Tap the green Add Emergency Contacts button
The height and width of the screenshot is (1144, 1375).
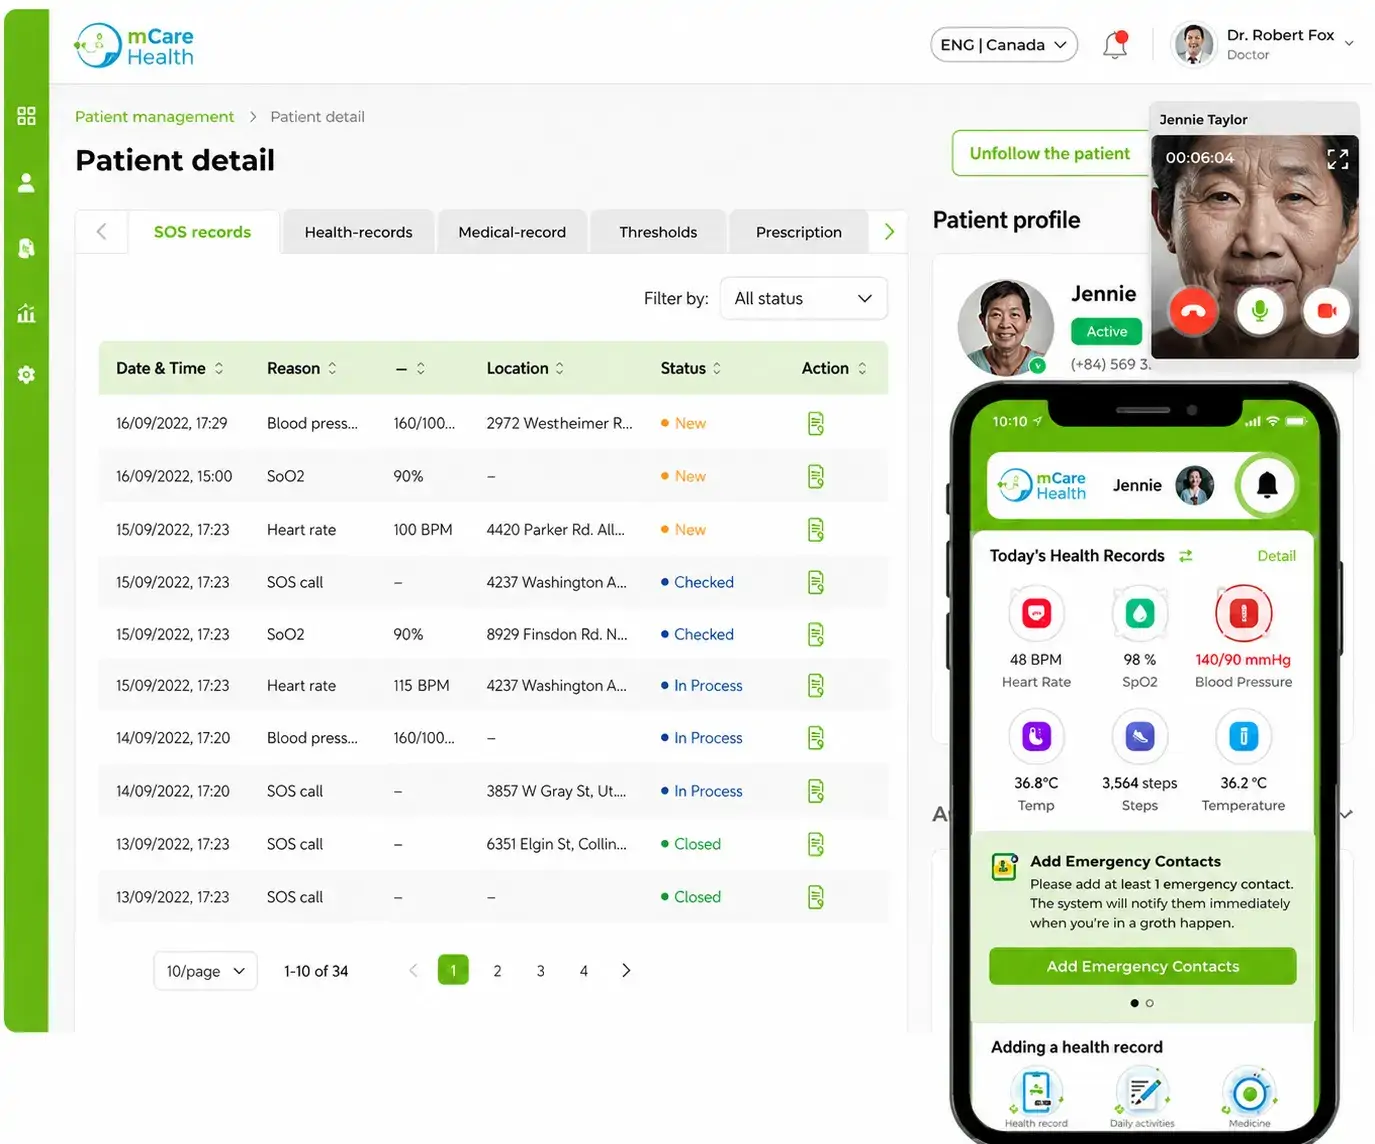[x=1143, y=966]
